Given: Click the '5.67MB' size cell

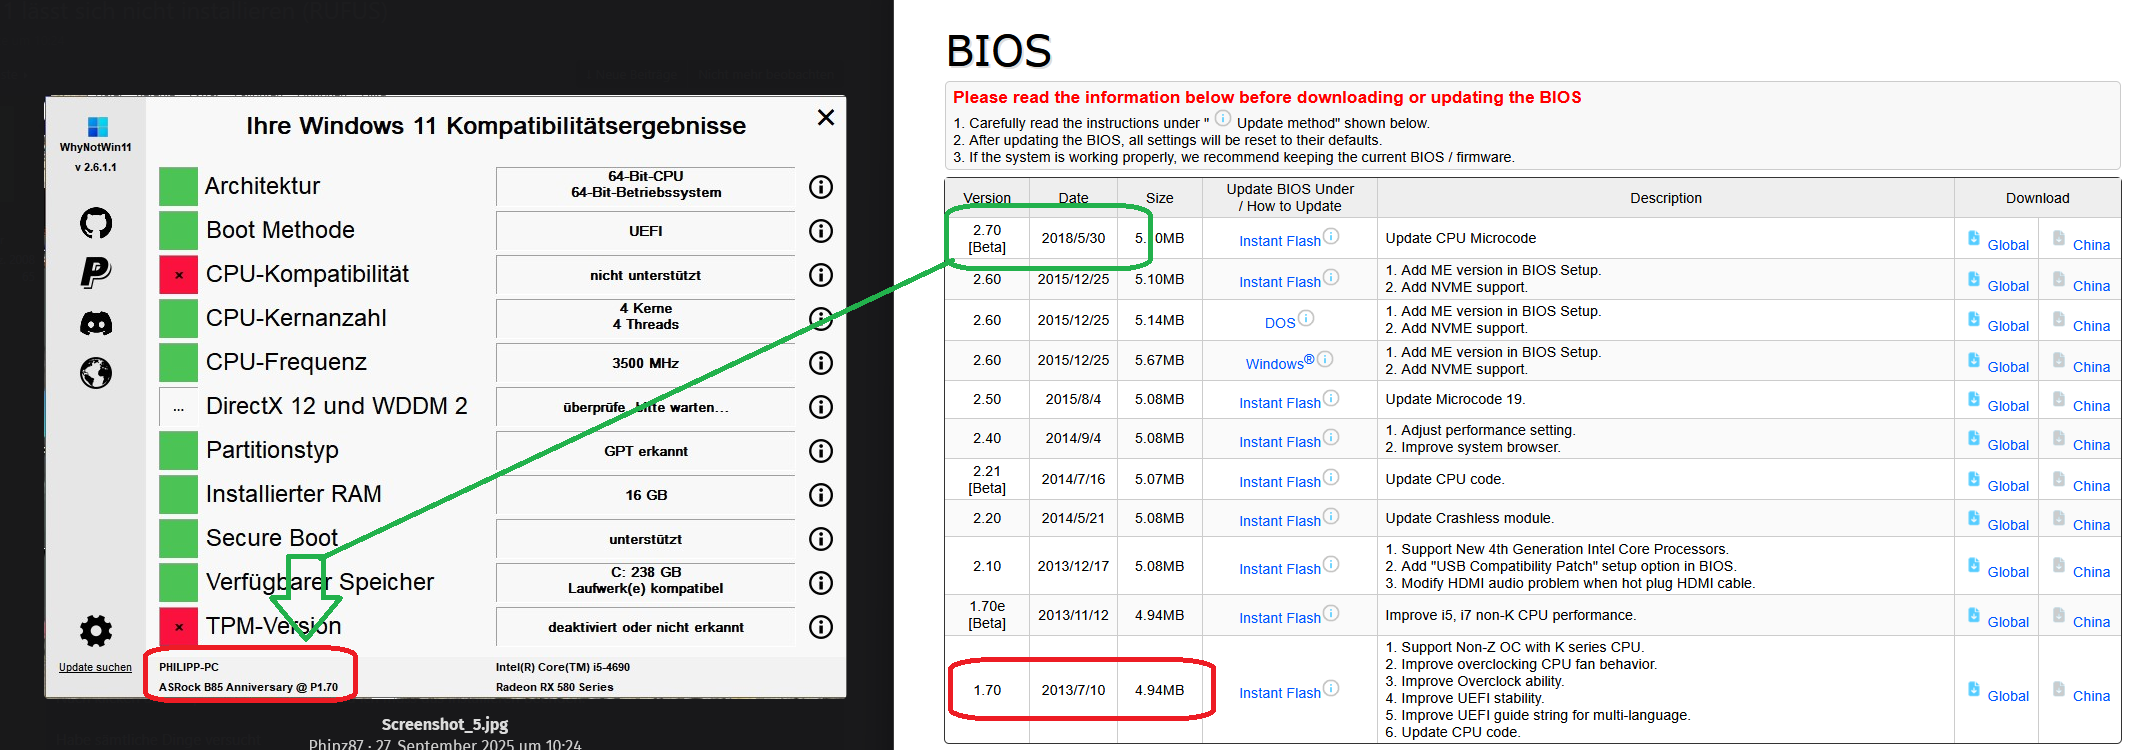Looking at the screenshot, I should point(1159,360).
